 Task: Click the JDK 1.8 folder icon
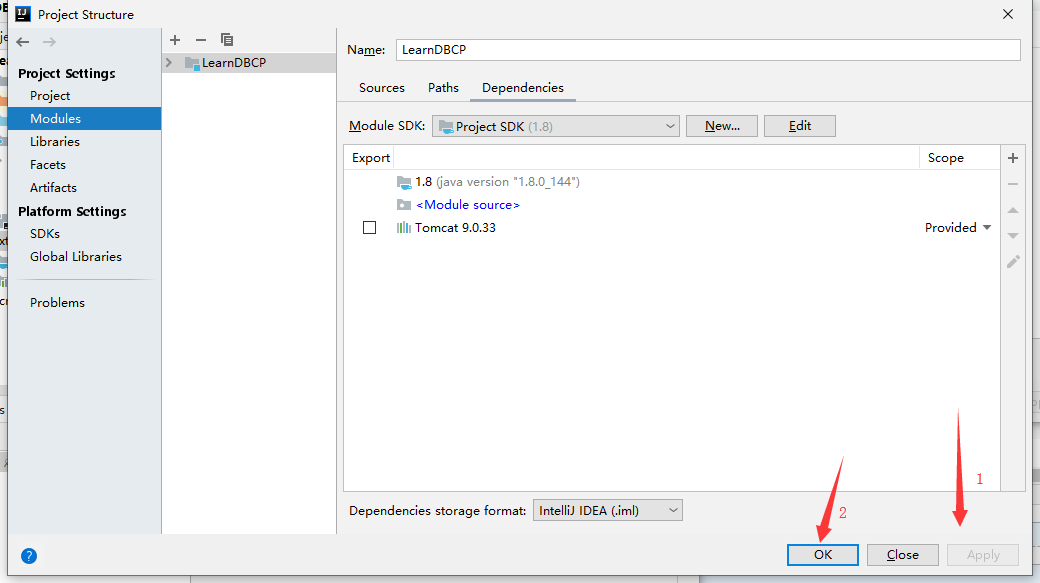click(404, 182)
